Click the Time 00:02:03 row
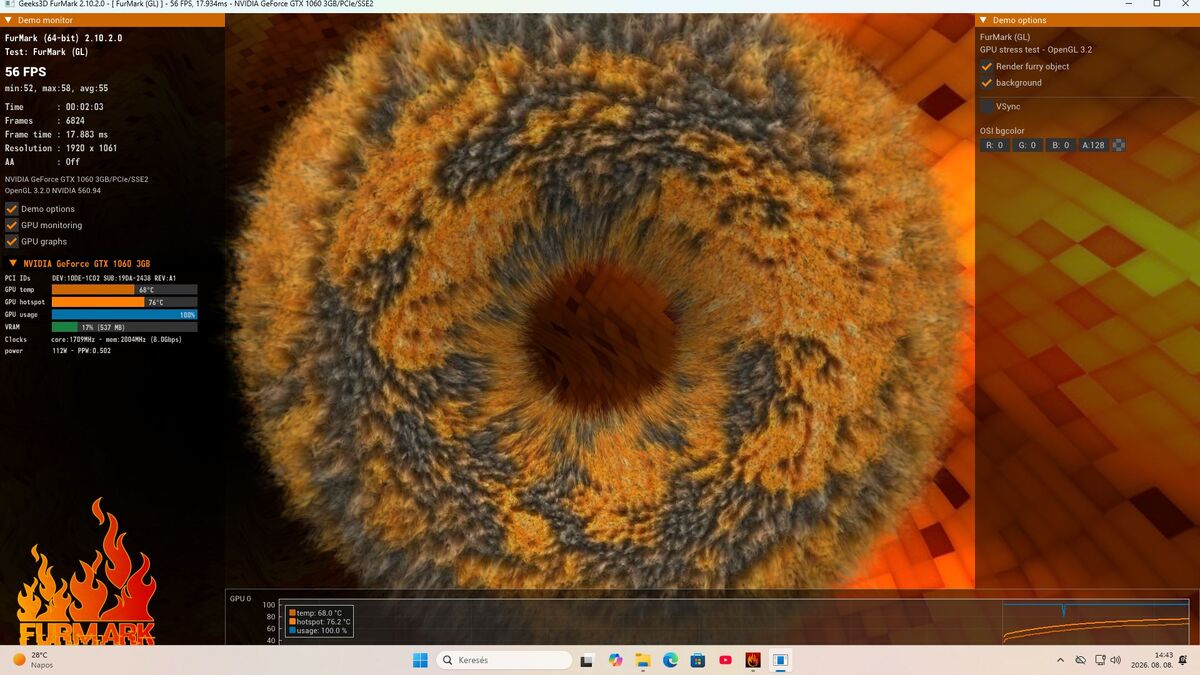 click(54, 107)
